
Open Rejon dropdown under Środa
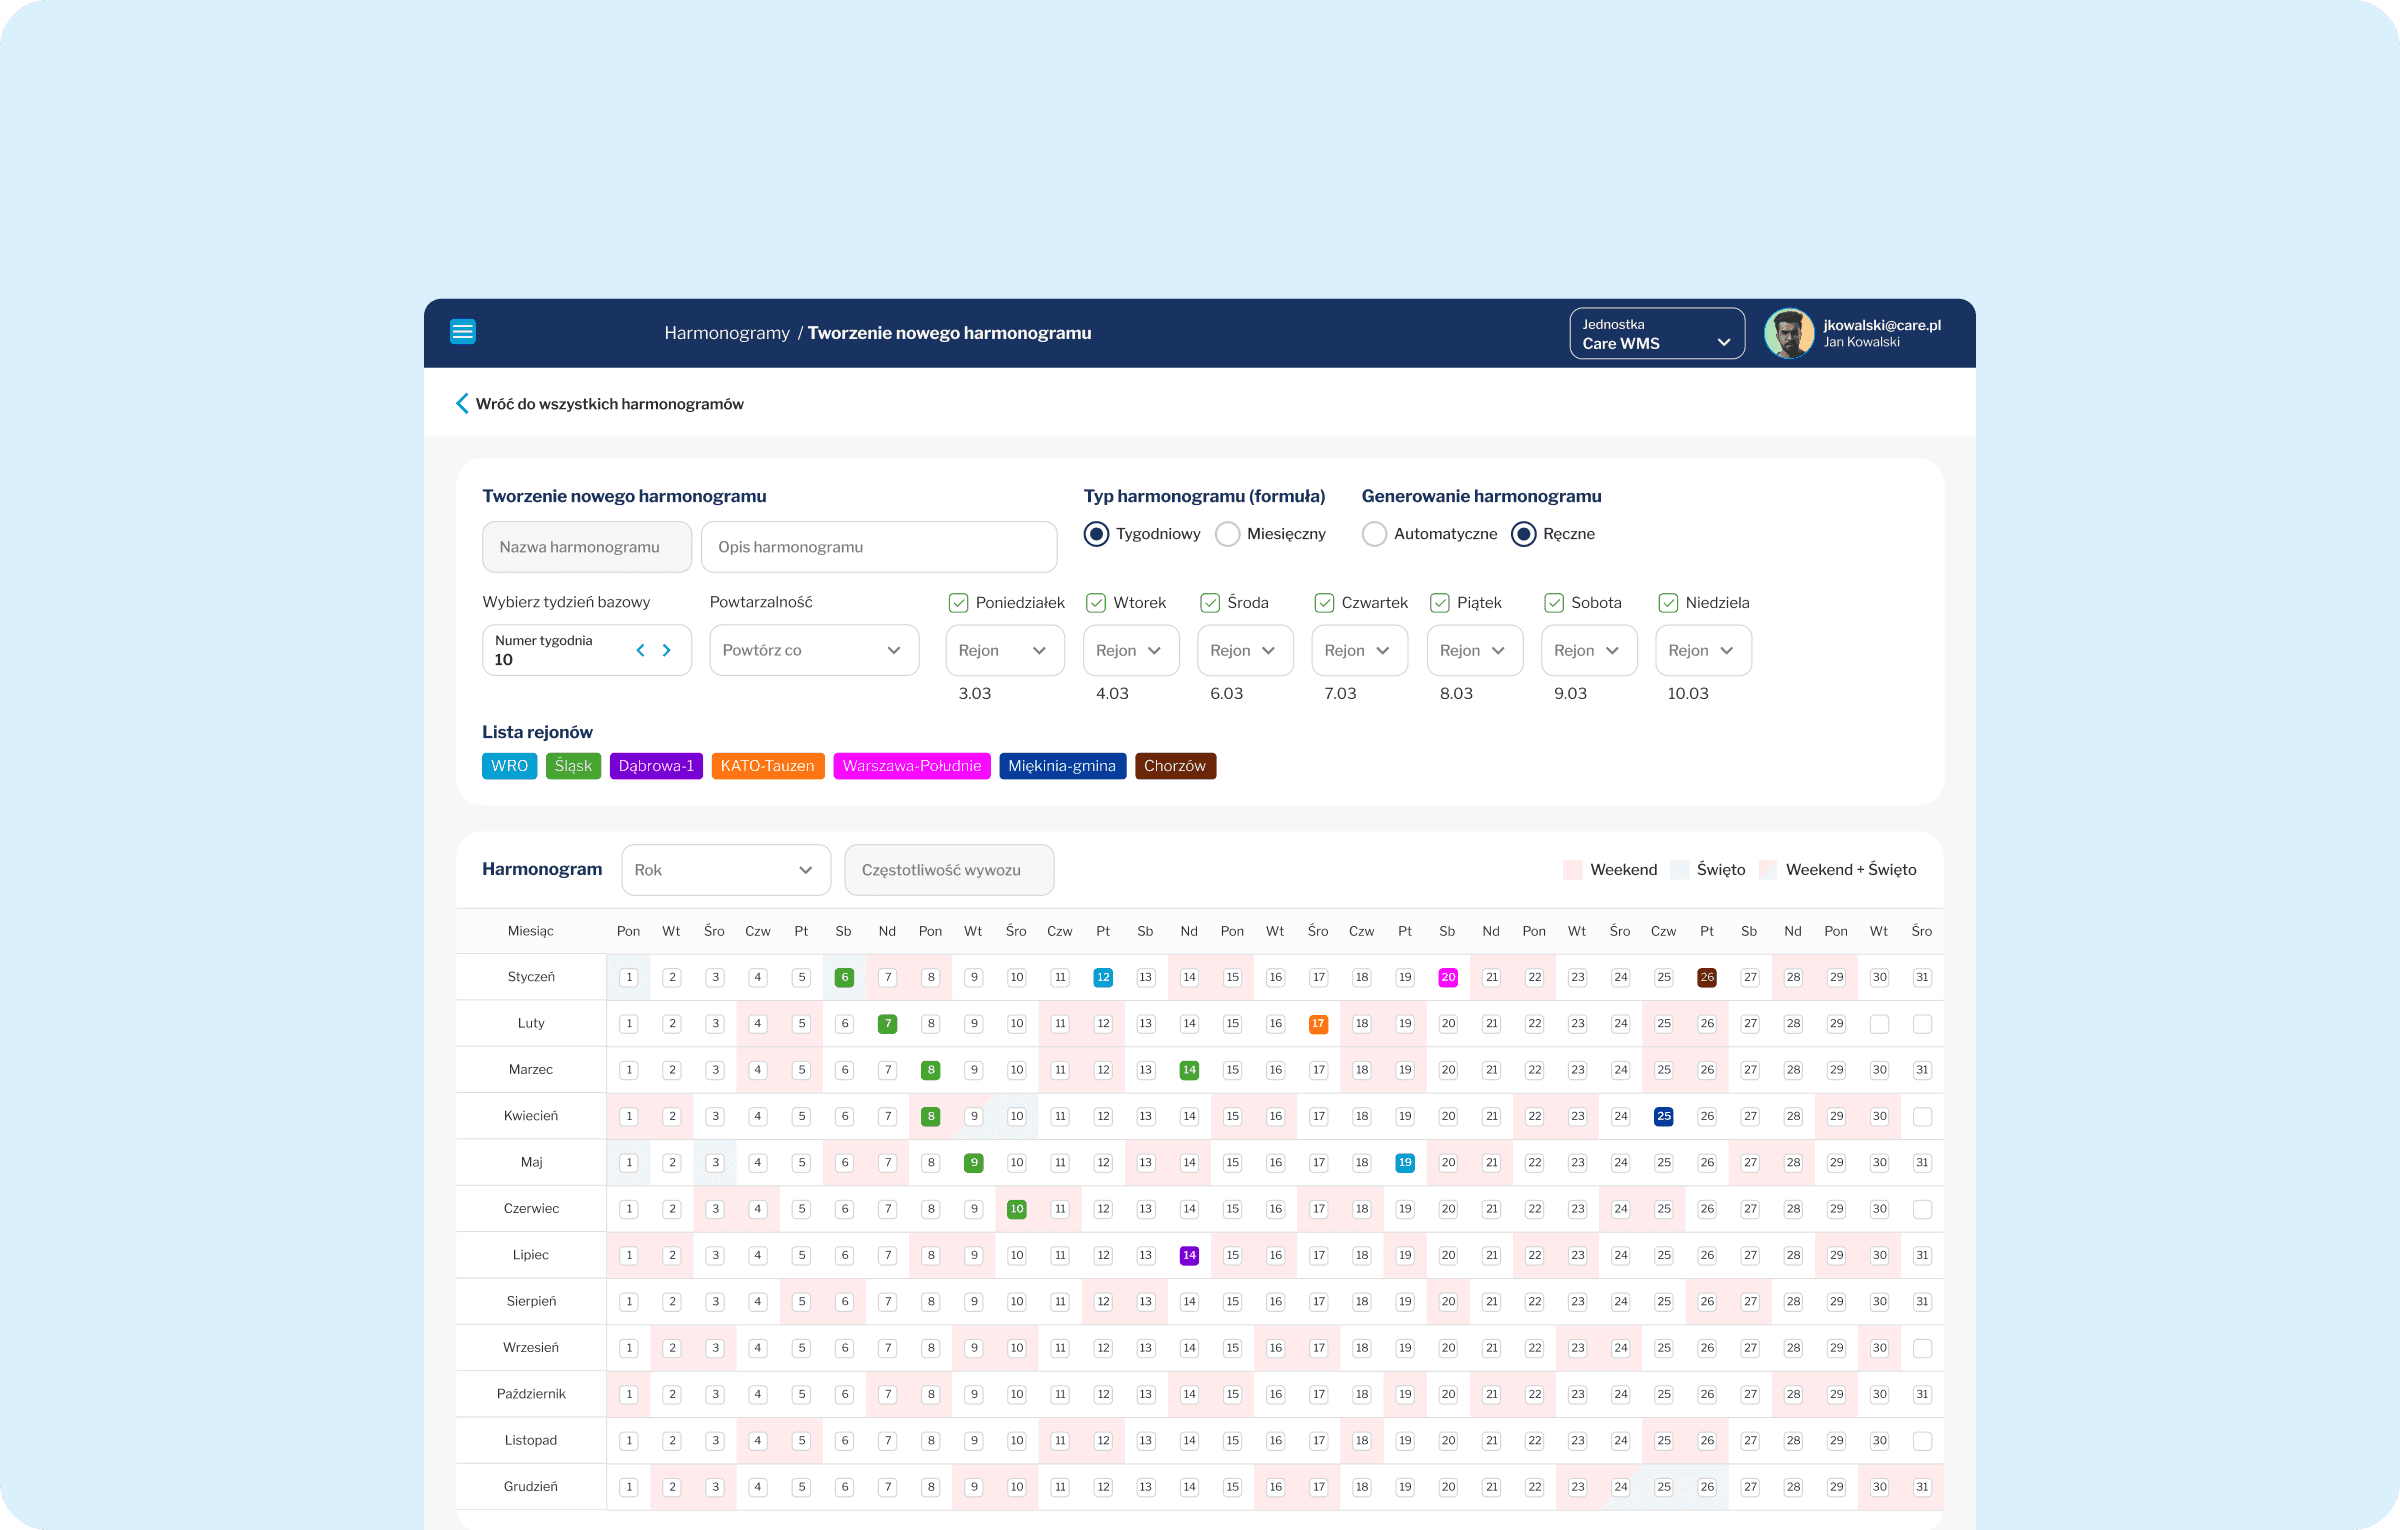1244,650
